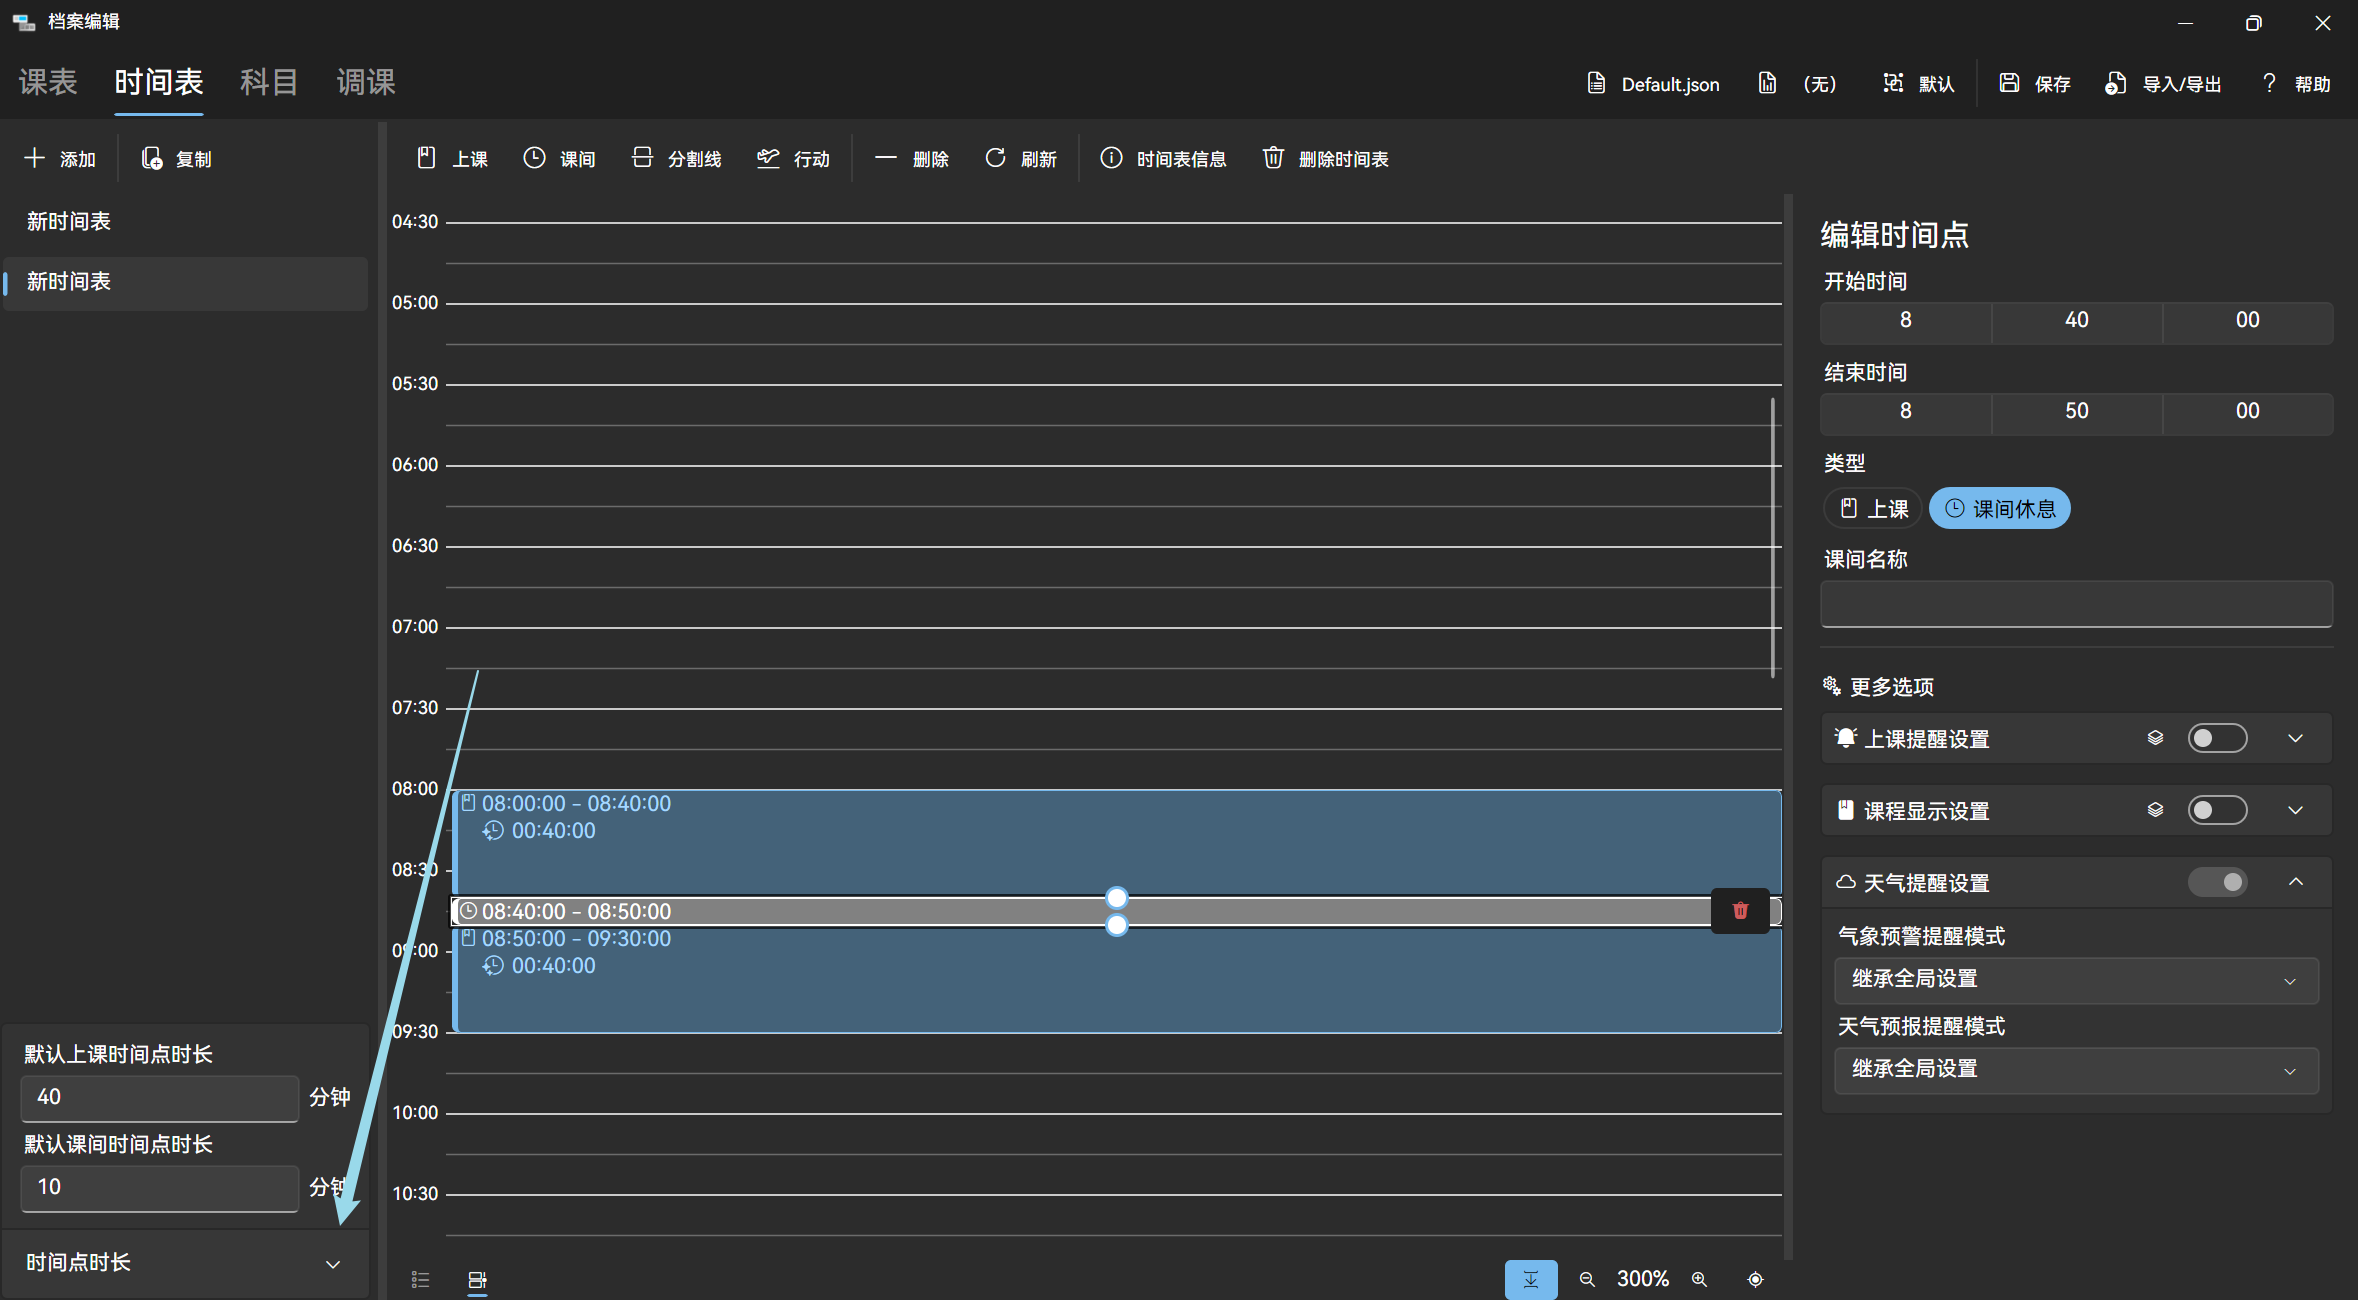Turn off 天气提醒设置 toggle

(2216, 882)
